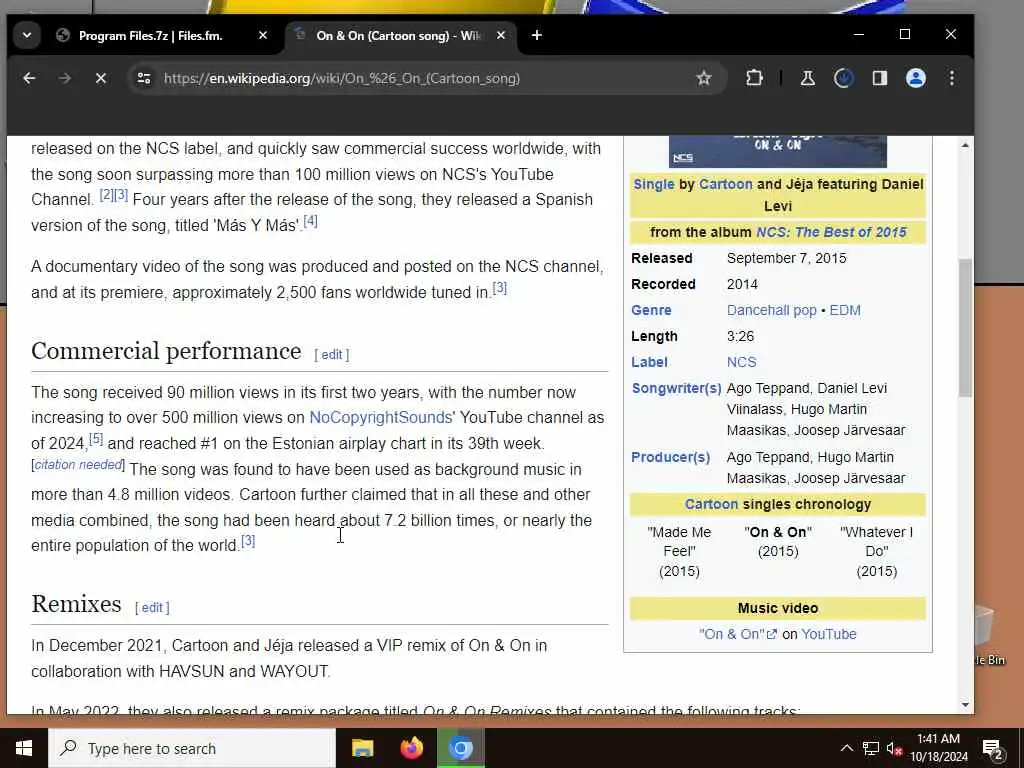Open the notification center icon
This screenshot has height=768, width=1024.
[x=993, y=748]
